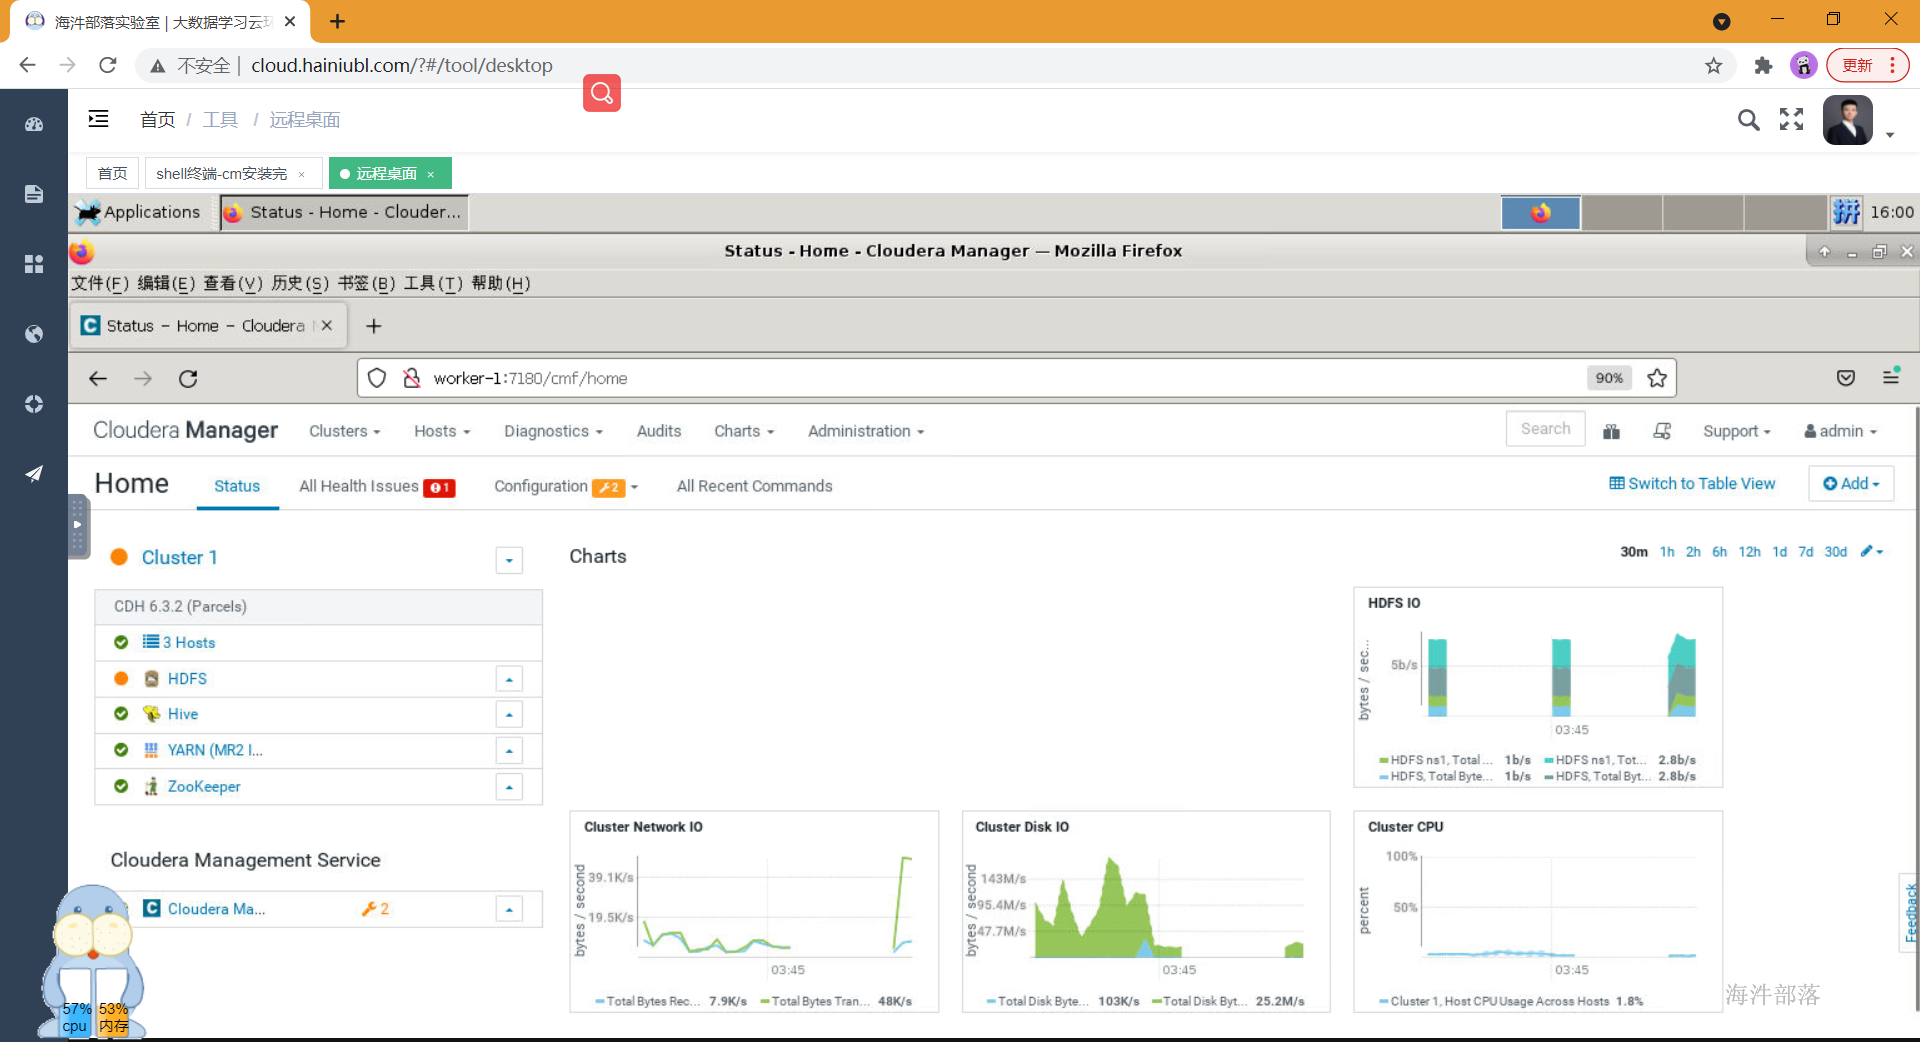This screenshot has width=1920, height=1042.
Task: Open Hive service actions dropdown
Action: pos(509,715)
